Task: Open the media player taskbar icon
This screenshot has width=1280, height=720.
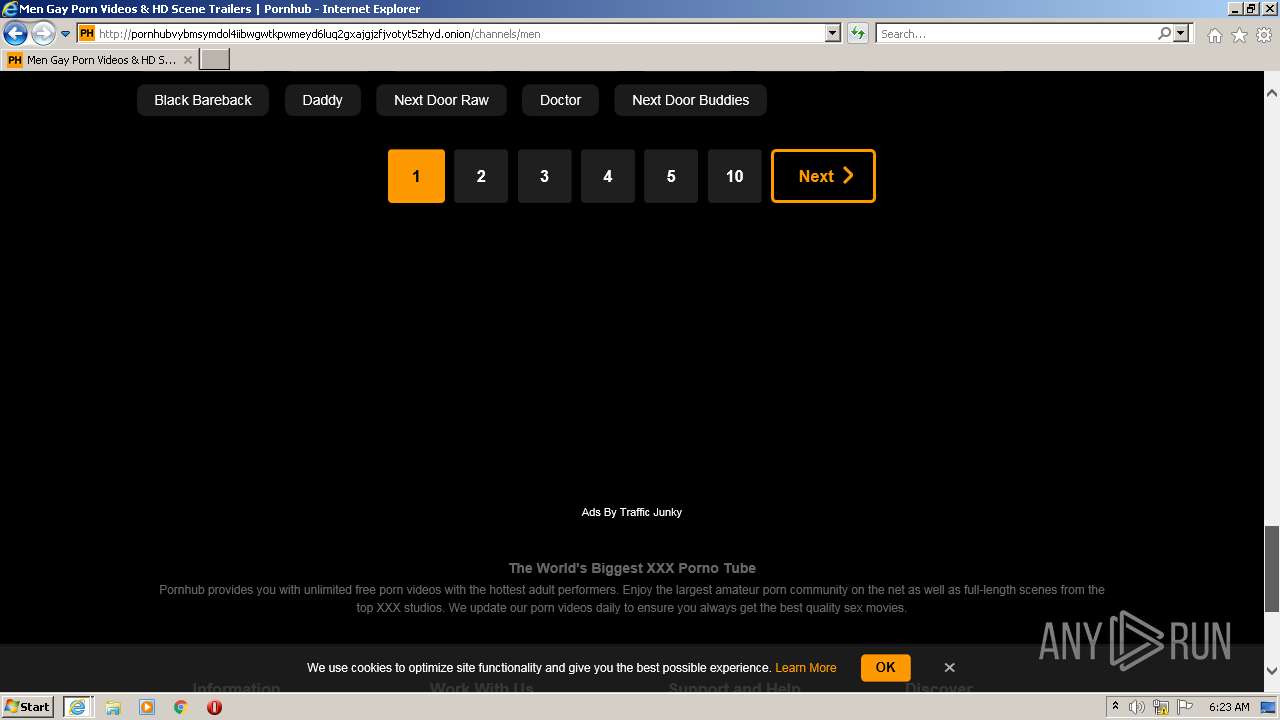Action: point(147,707)
